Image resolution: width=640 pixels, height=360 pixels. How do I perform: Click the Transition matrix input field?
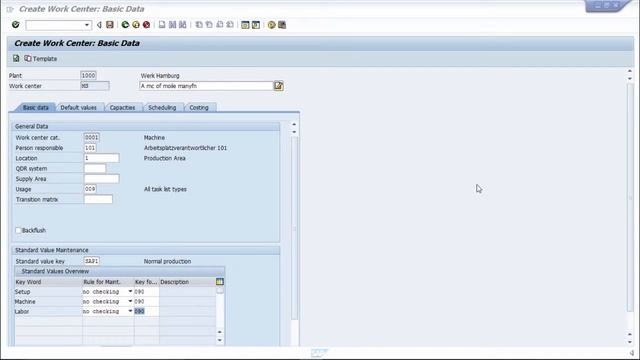point(98,199)
